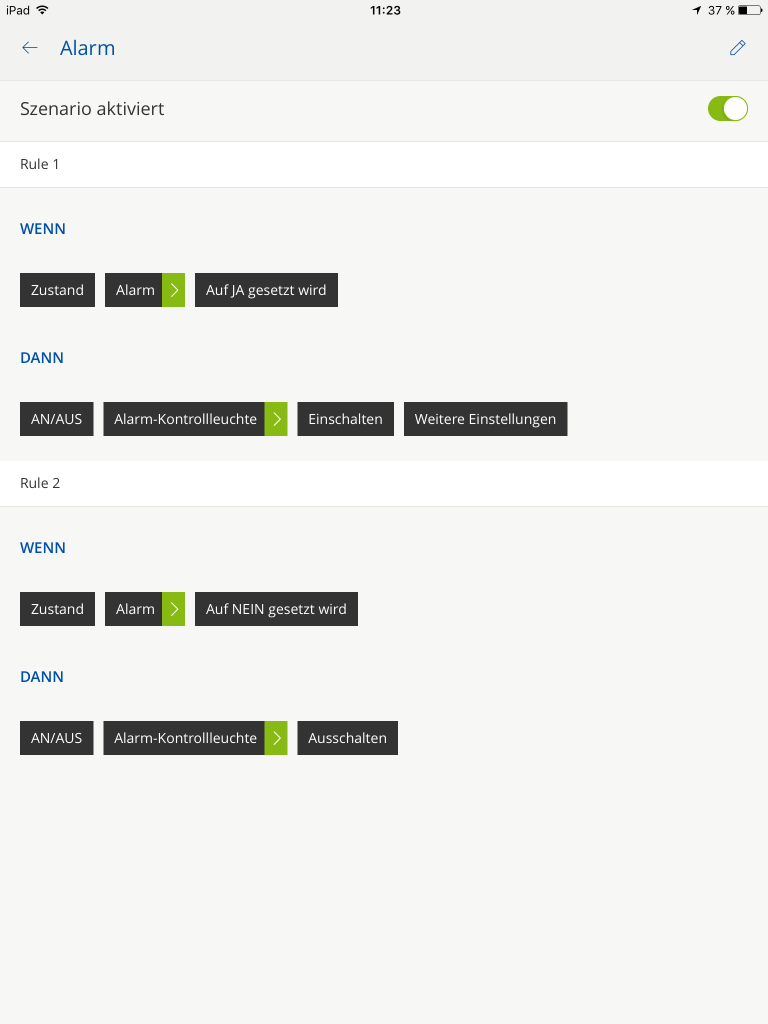Expand Alarm-Kontrollleuchte chevron in Rule 2
768x1024 pixels.
[x=276, y=738]
